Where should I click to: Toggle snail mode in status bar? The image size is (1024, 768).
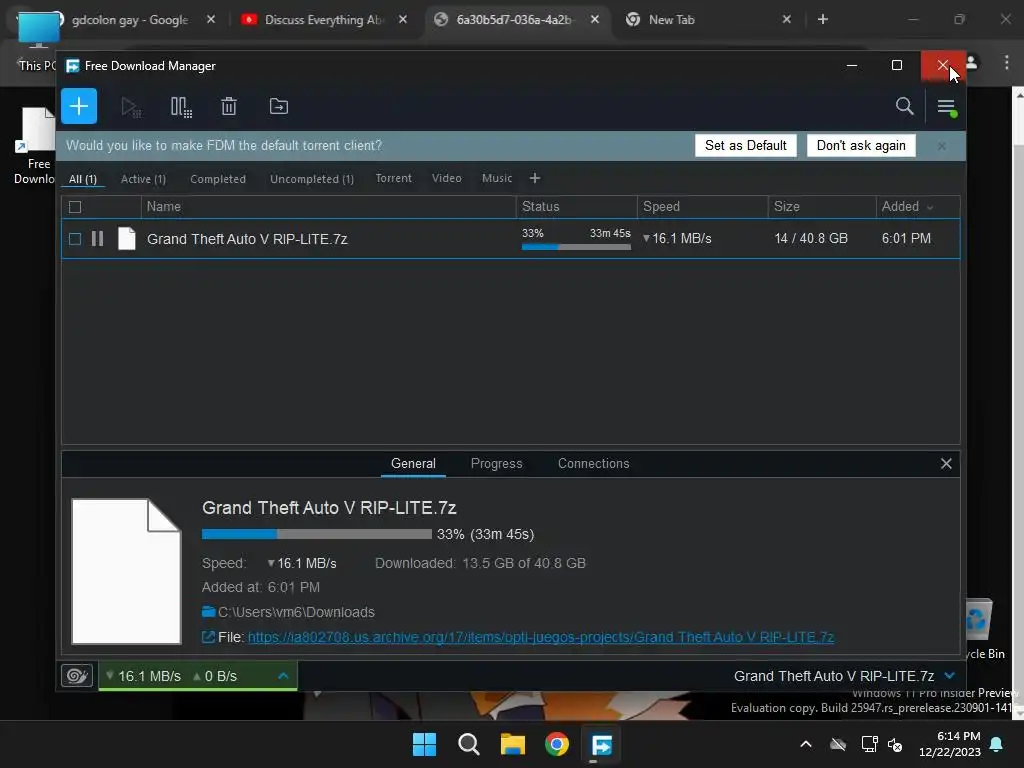coord(77,676)
